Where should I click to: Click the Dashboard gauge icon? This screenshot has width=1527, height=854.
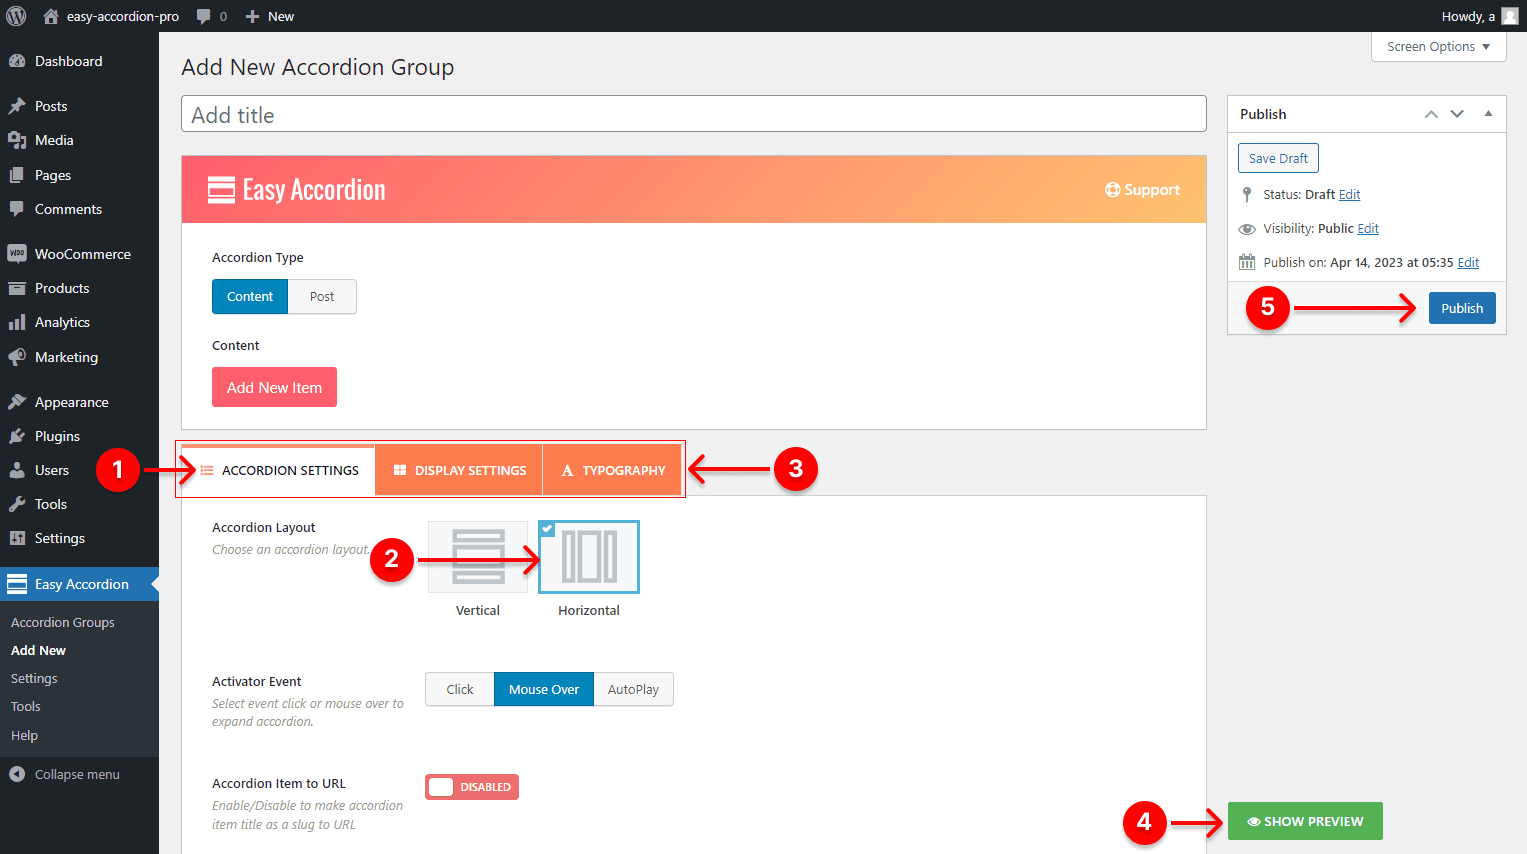17,61
